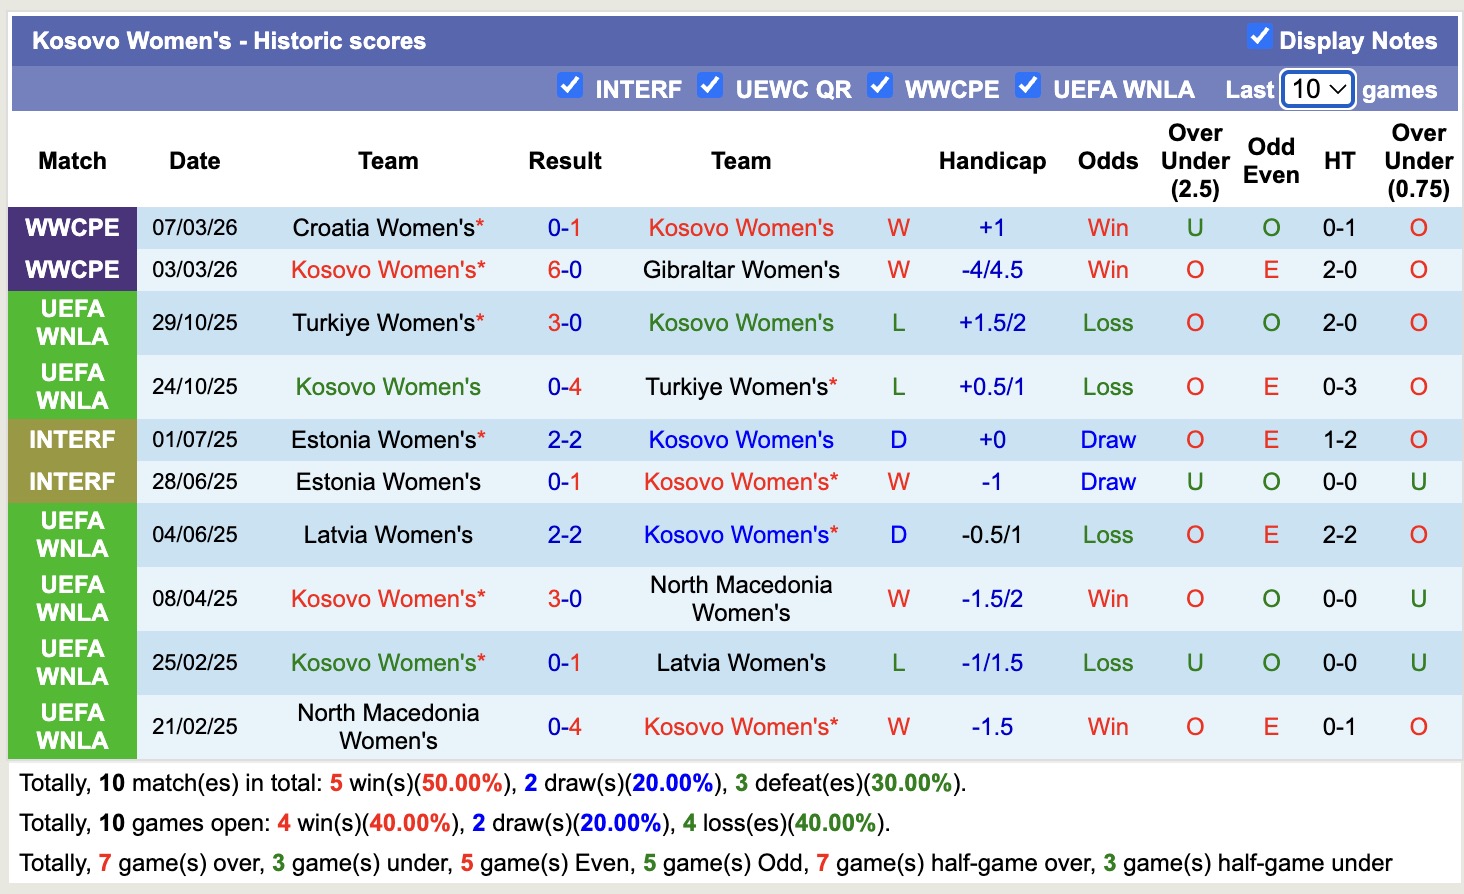Toggle the Display Notes checkbox
Screen dimensions: 1464x894
[1259, 37]
